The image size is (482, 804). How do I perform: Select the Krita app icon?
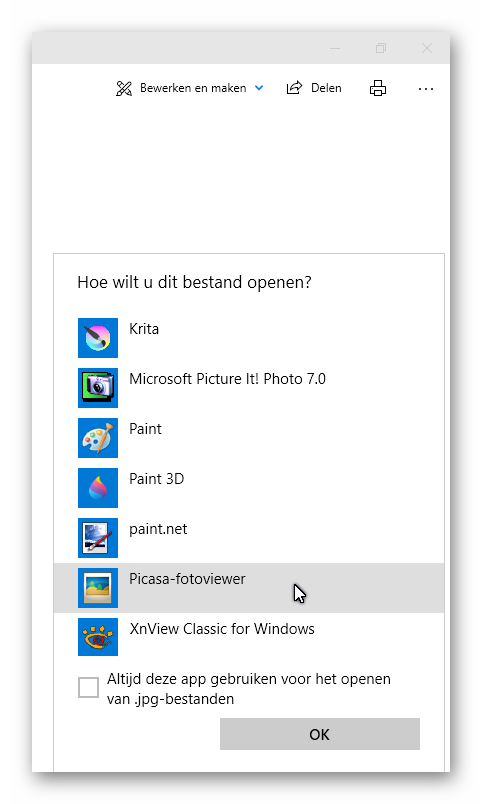[98, 338]
